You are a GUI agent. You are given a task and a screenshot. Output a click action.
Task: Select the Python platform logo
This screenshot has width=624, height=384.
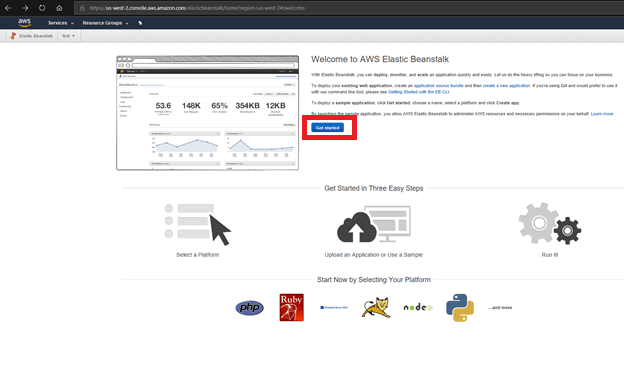click(x=460, y=308)
